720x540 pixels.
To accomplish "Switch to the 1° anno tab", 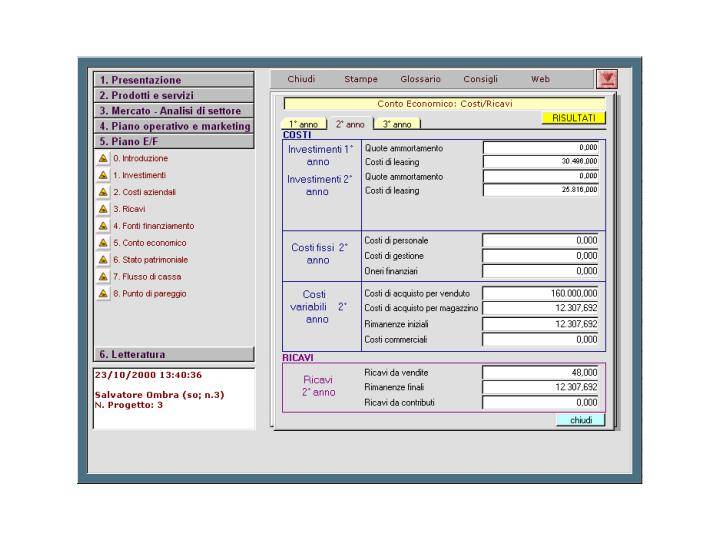I will pos(304,124).
